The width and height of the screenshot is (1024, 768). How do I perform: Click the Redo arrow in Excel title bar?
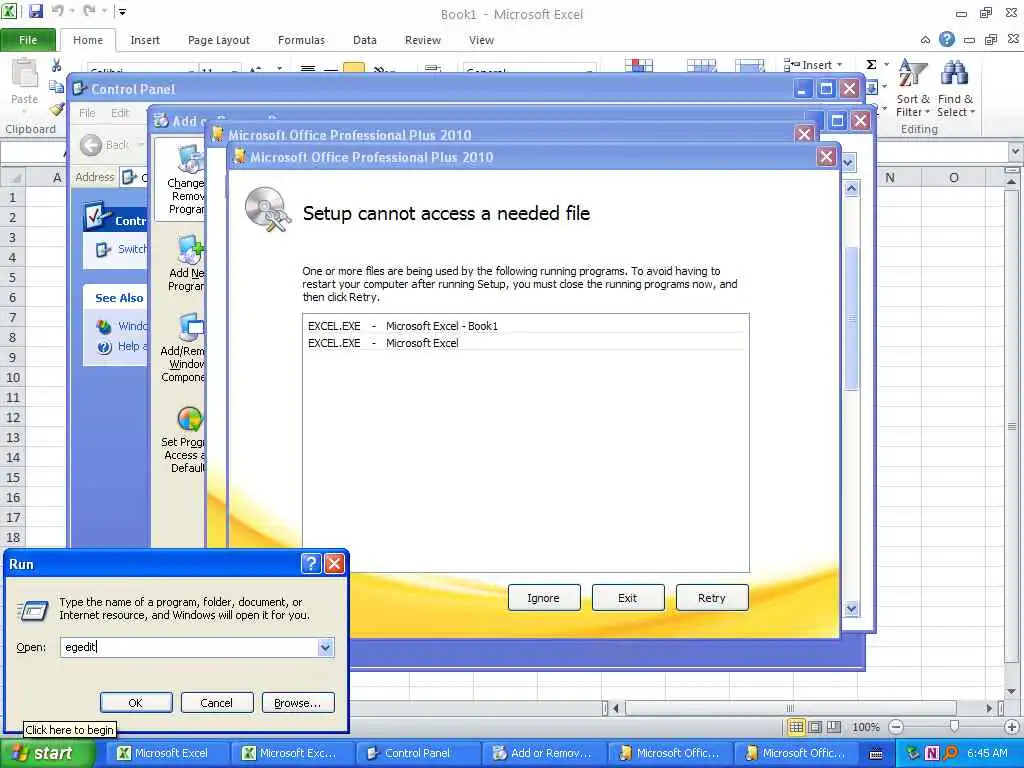(89, 11)
